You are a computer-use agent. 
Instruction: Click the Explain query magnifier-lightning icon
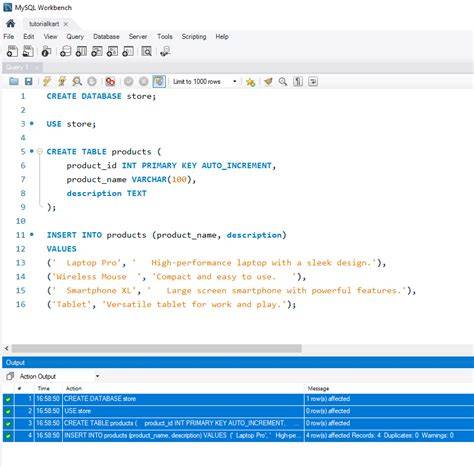pos(77,81)
